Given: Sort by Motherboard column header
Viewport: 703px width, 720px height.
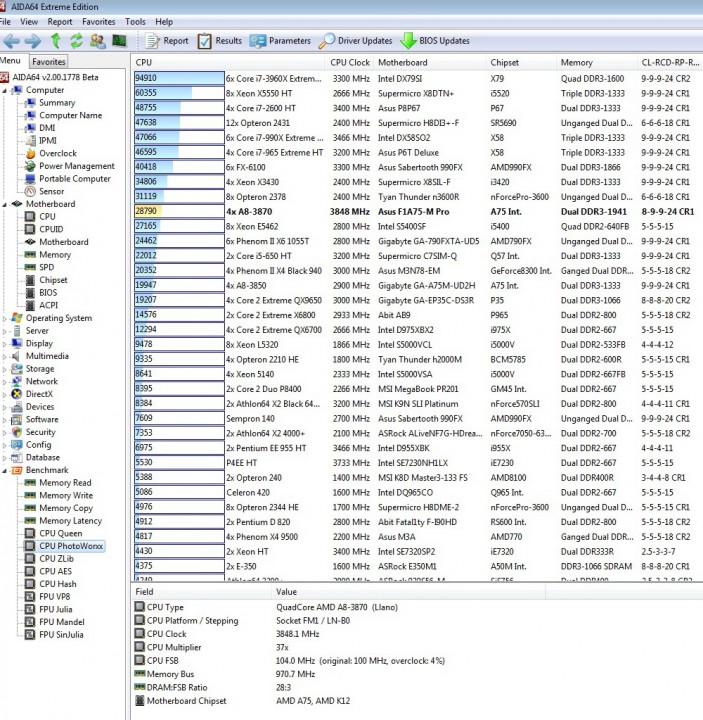Looking at the screenshot, I should tap(430, 62).
